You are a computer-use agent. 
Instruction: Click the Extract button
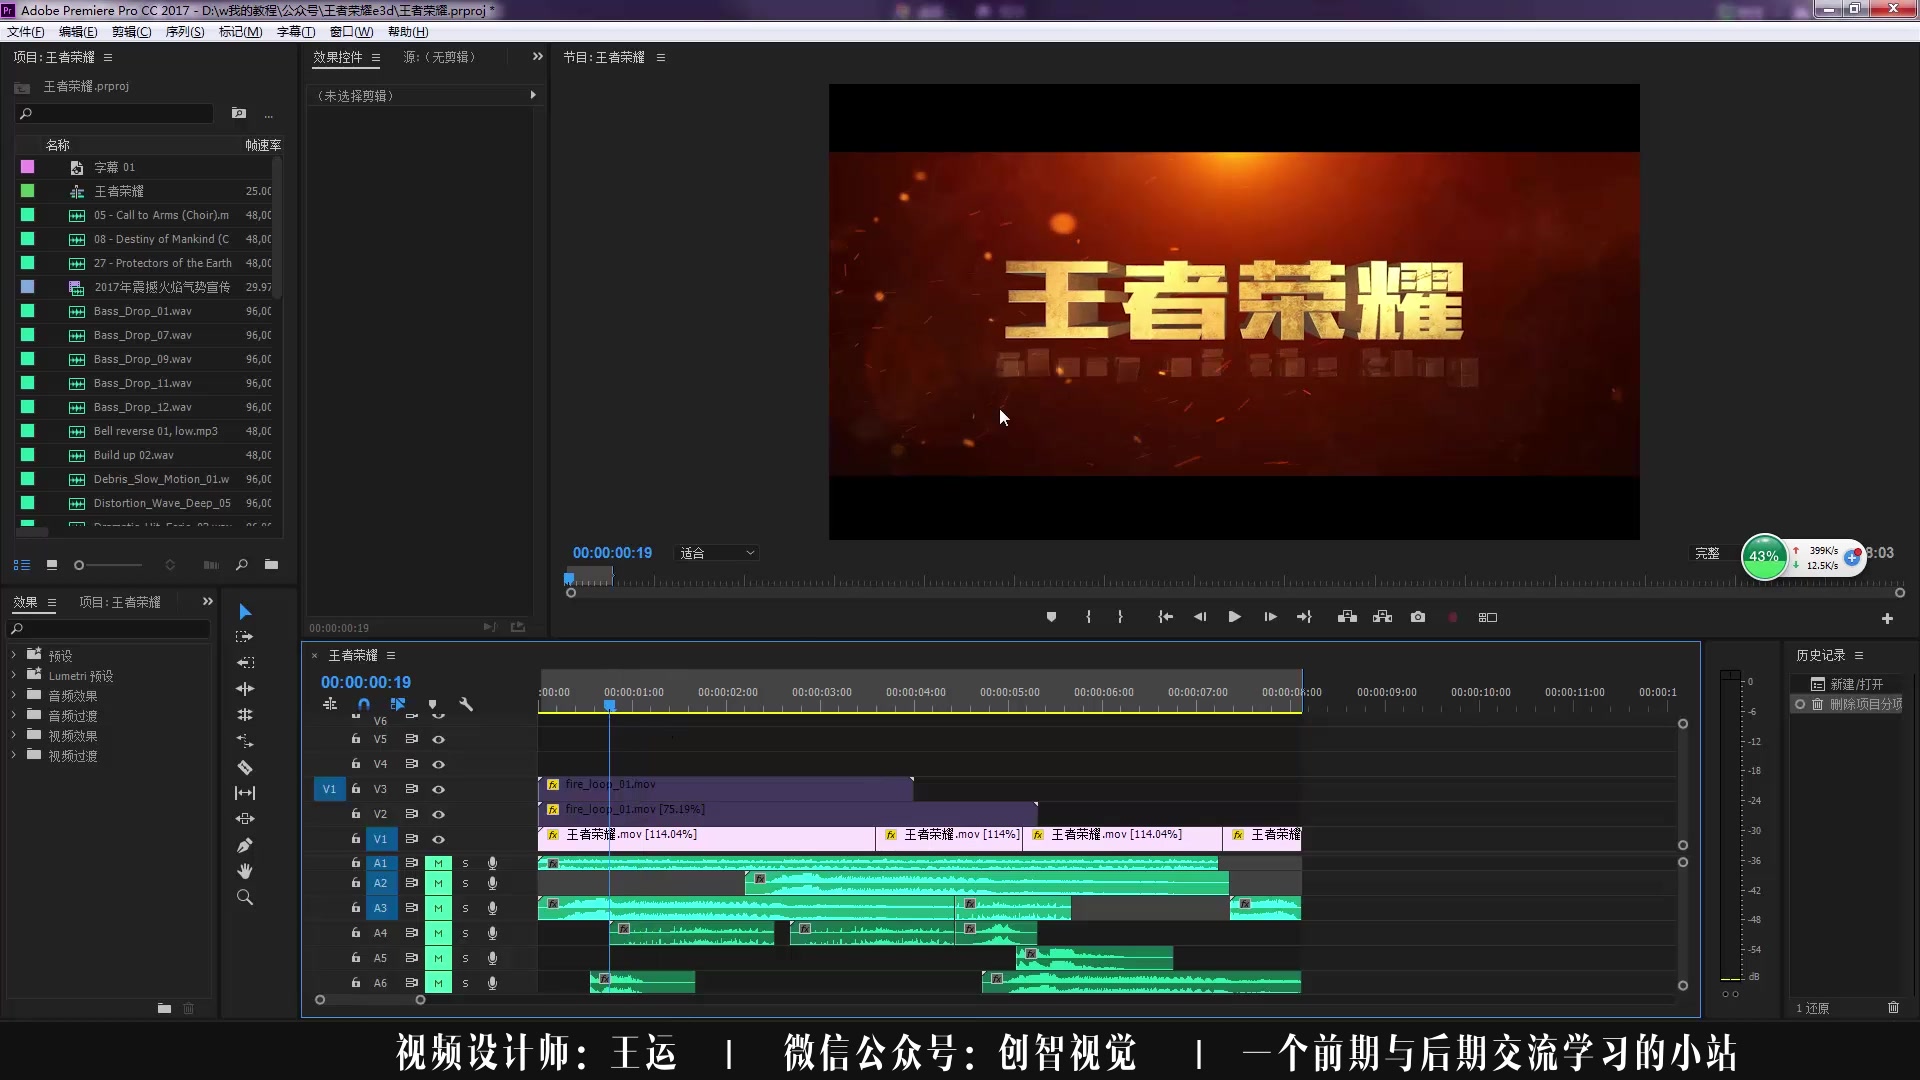tap(1383, 617)
